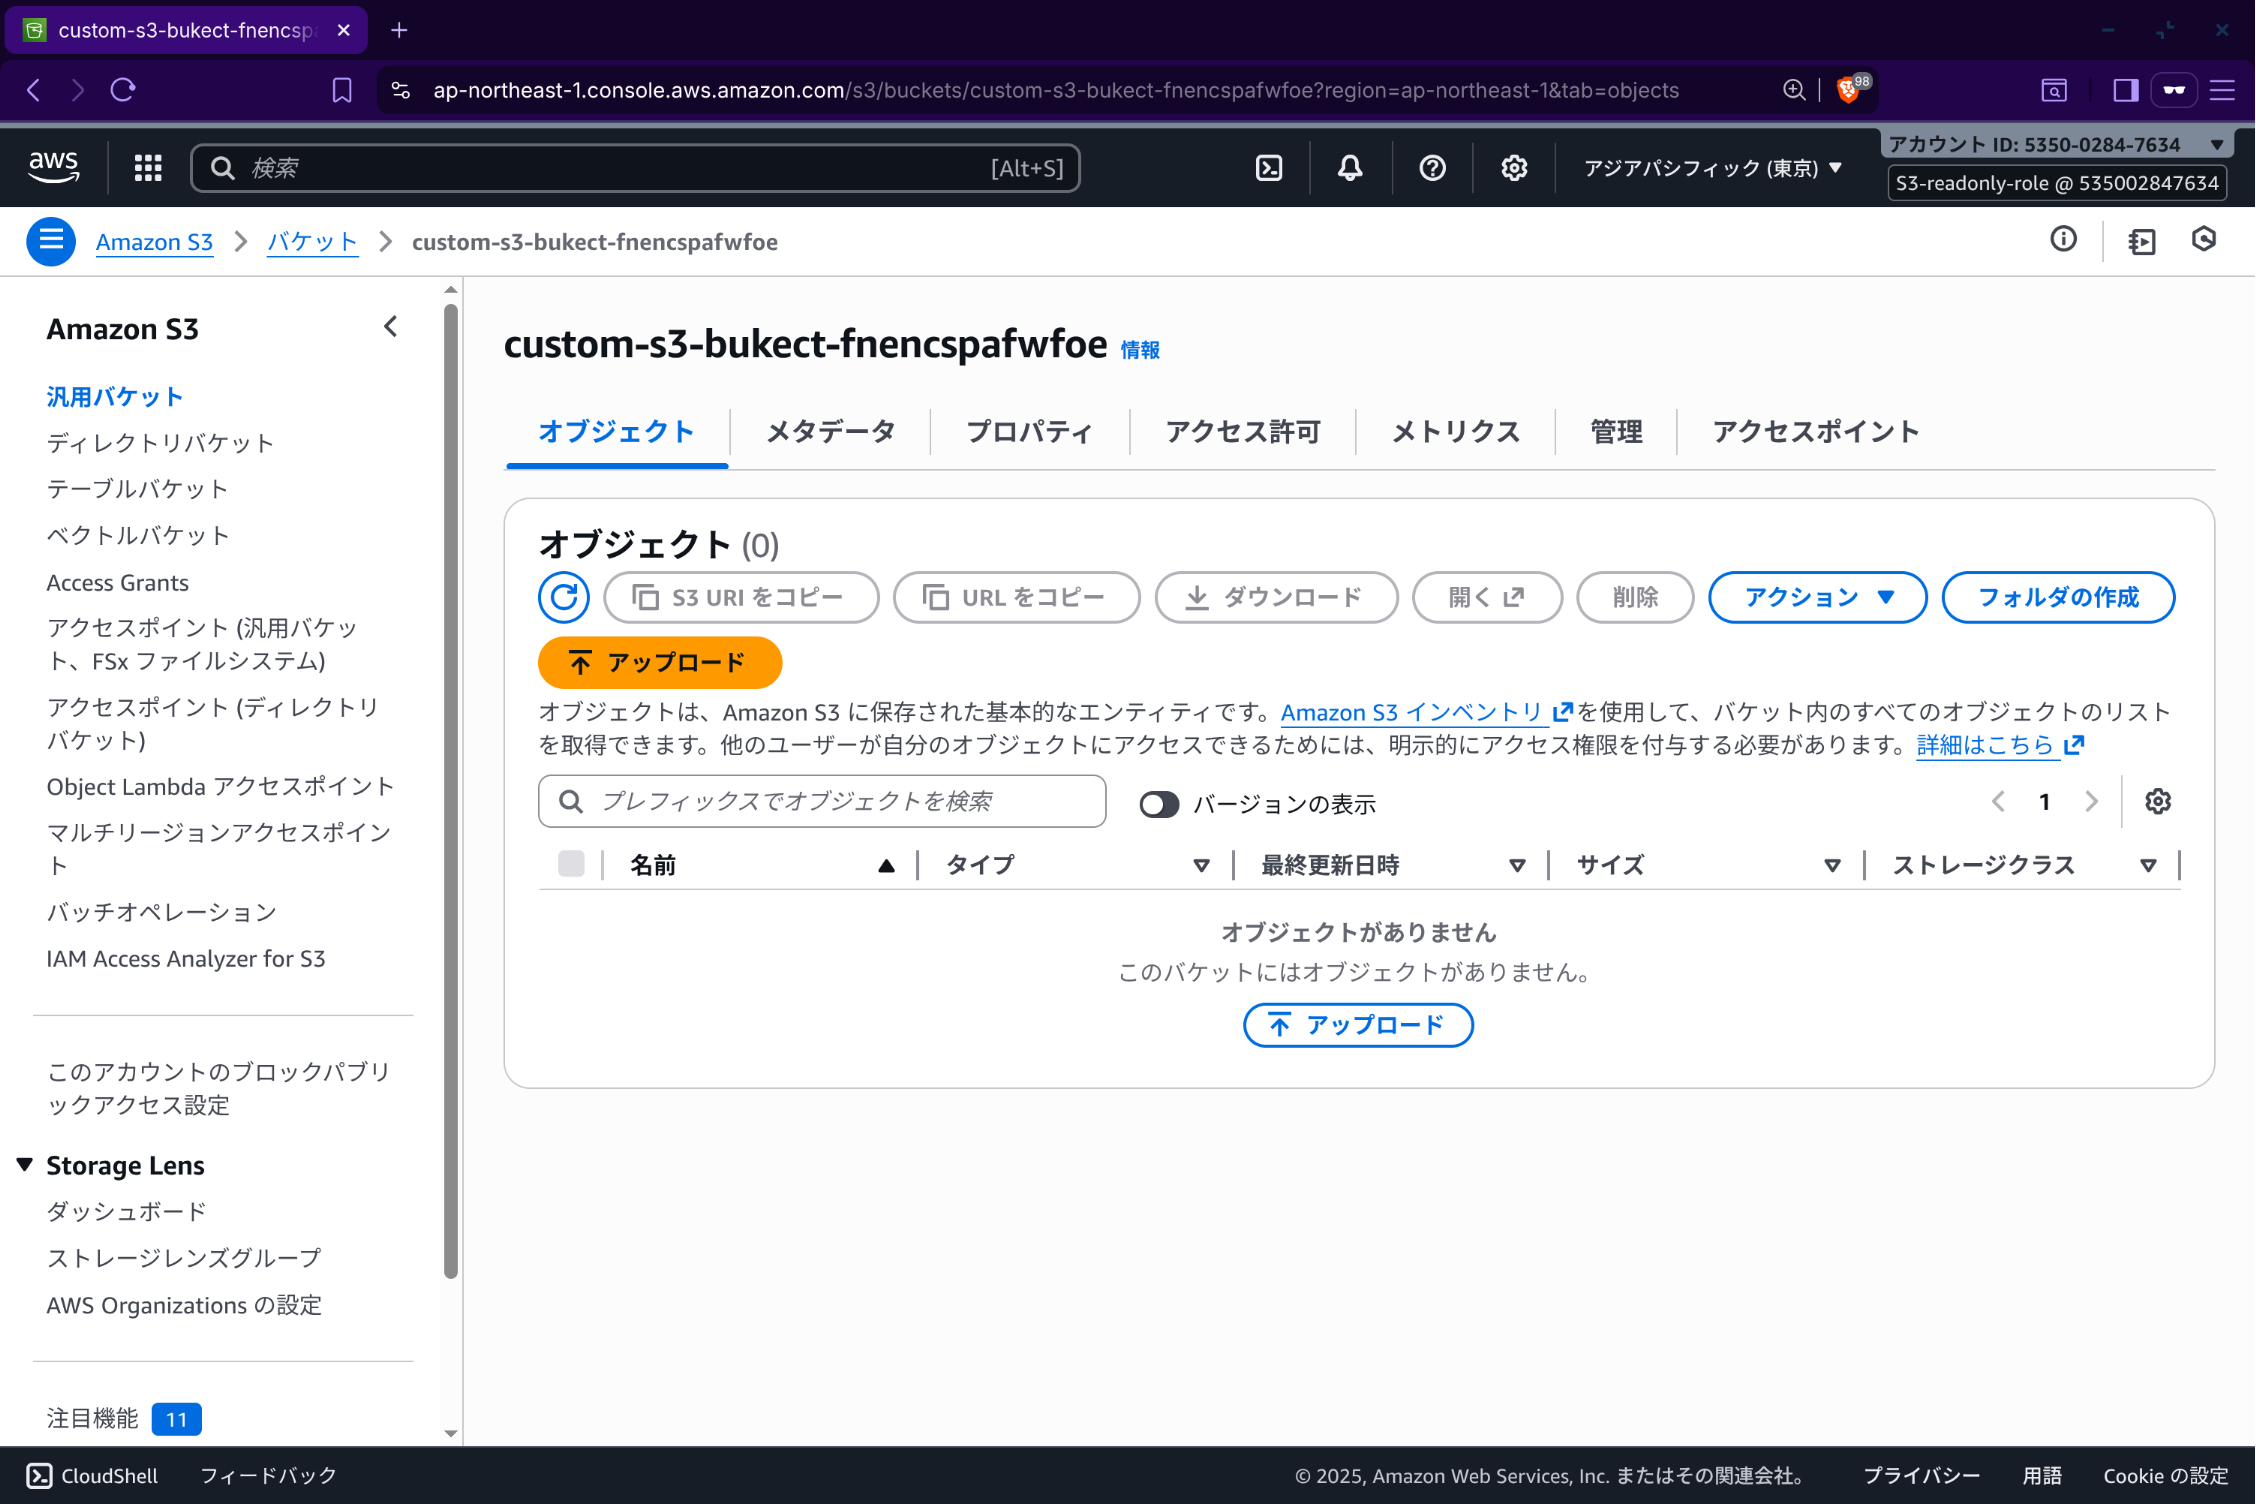Click the hamburger navigation menu icon
Image resolution: width=2256 pixels, height=1504 pixels.
click(51, 241)
